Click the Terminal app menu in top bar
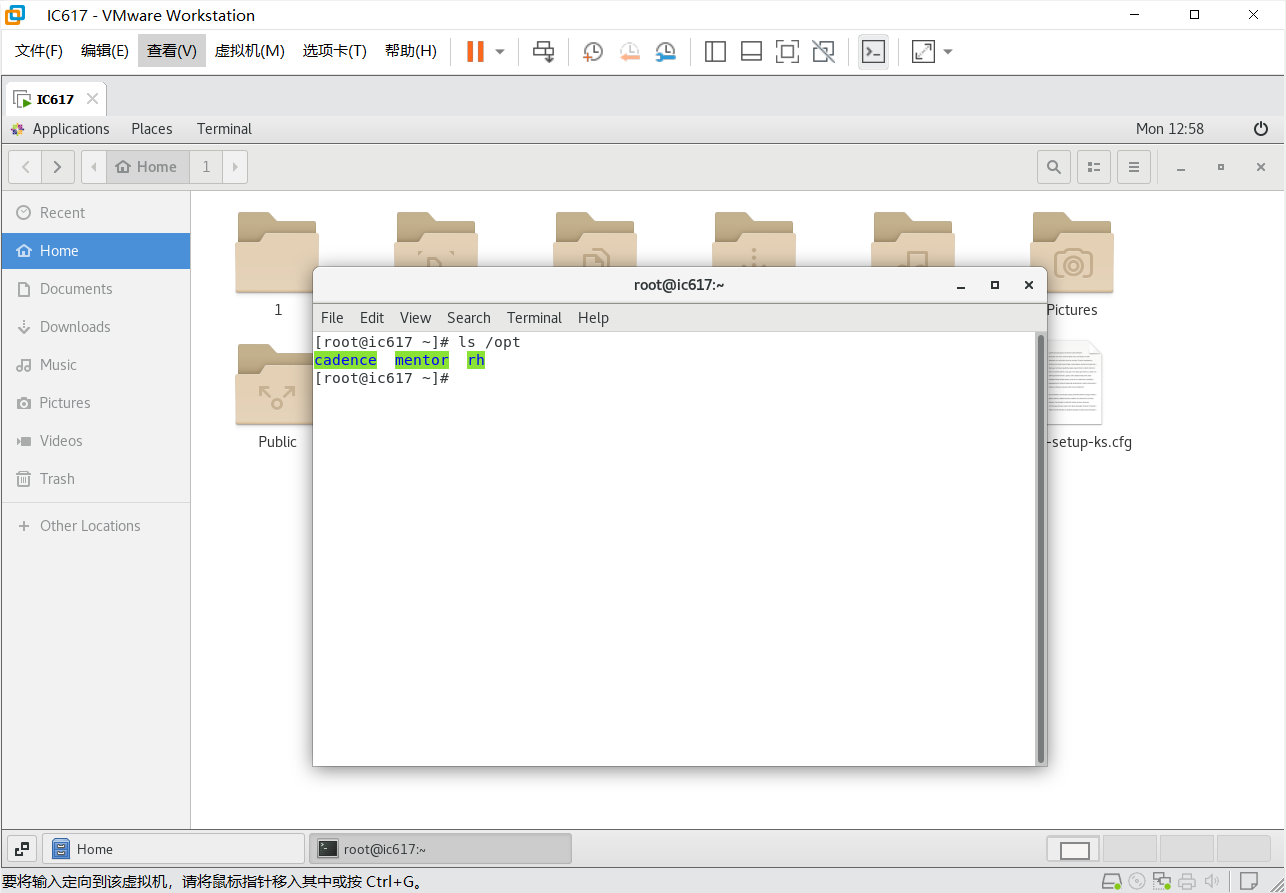This screenshot has width=1286, height=893. coord(224,129)
